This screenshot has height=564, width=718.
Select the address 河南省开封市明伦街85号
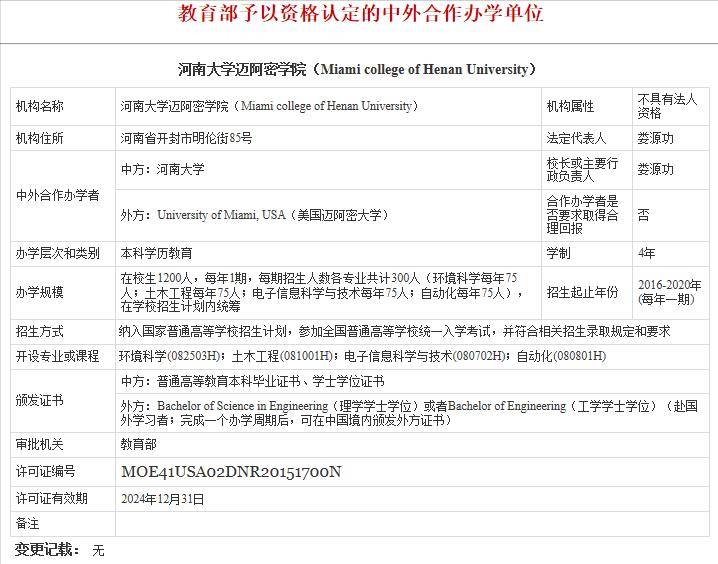(186, 138)
